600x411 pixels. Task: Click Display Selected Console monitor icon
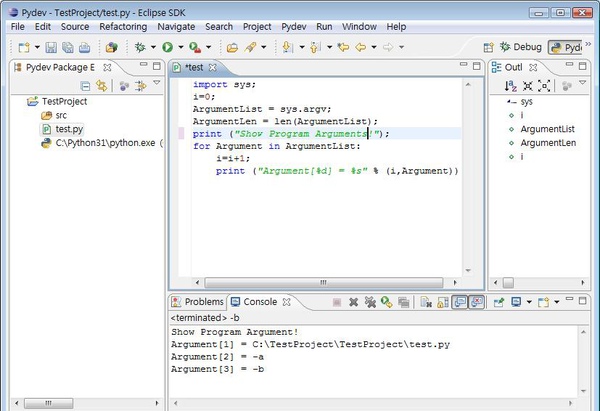pyautogui.click(x=516, y=302)
